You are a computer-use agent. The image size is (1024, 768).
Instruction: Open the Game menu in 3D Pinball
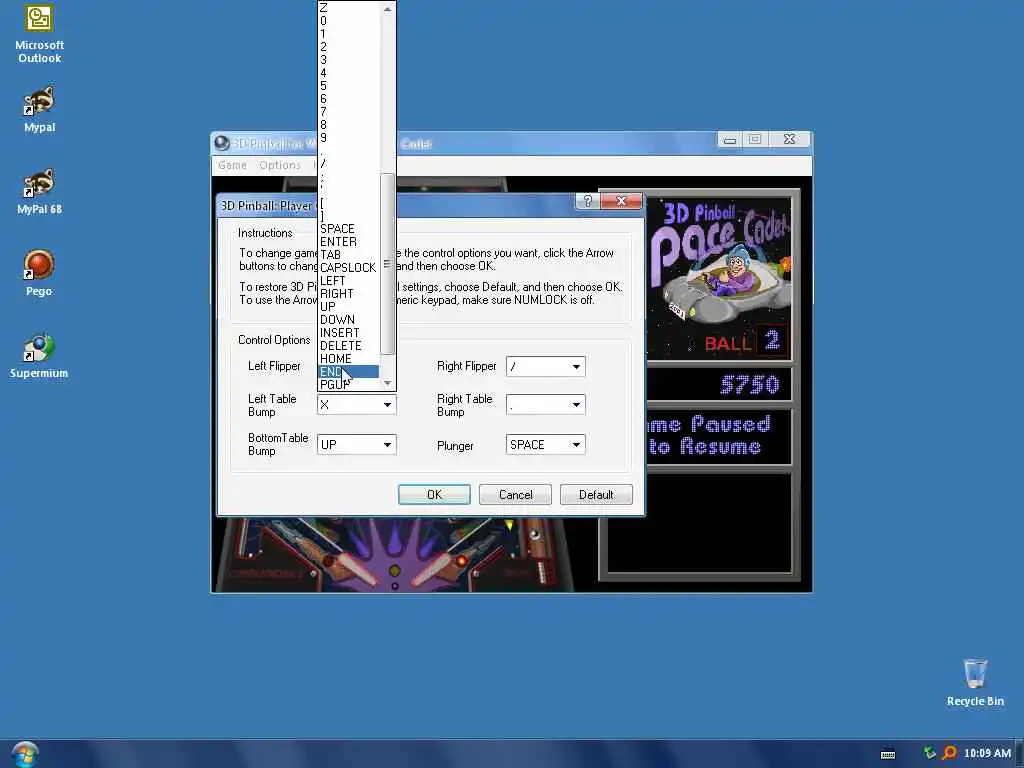click(232, 165)
